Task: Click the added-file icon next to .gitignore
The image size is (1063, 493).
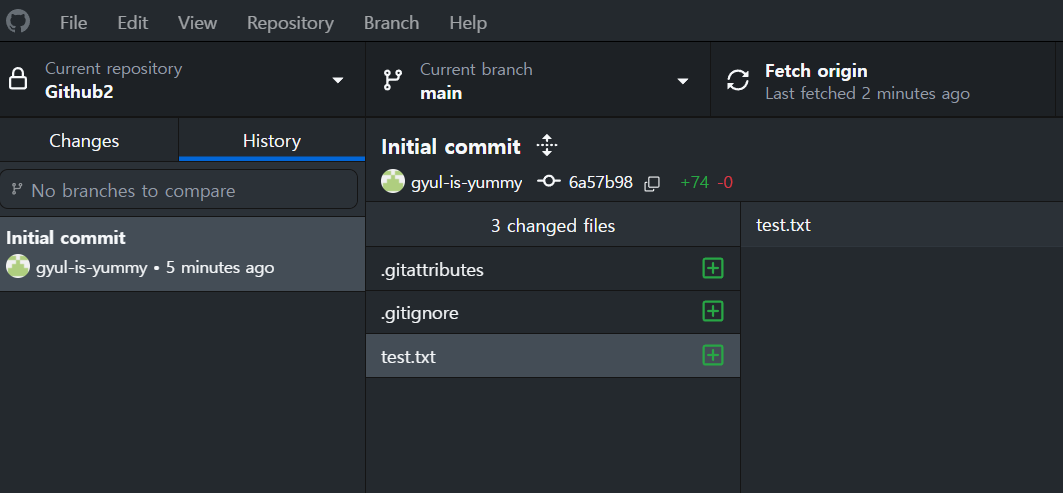Action: 712,311
